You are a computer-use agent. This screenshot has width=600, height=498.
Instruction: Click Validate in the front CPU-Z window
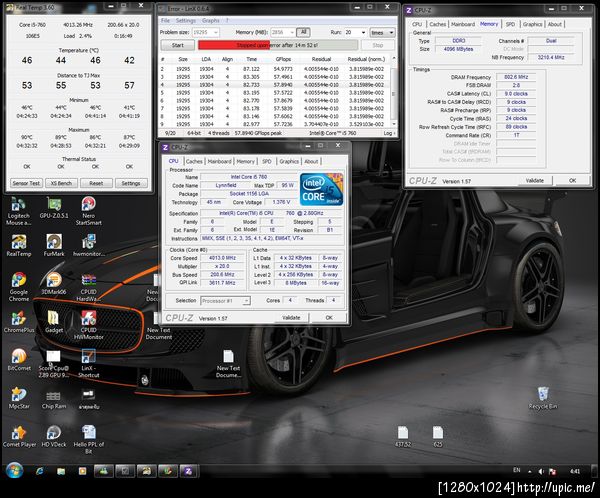[x=291, y=318]
